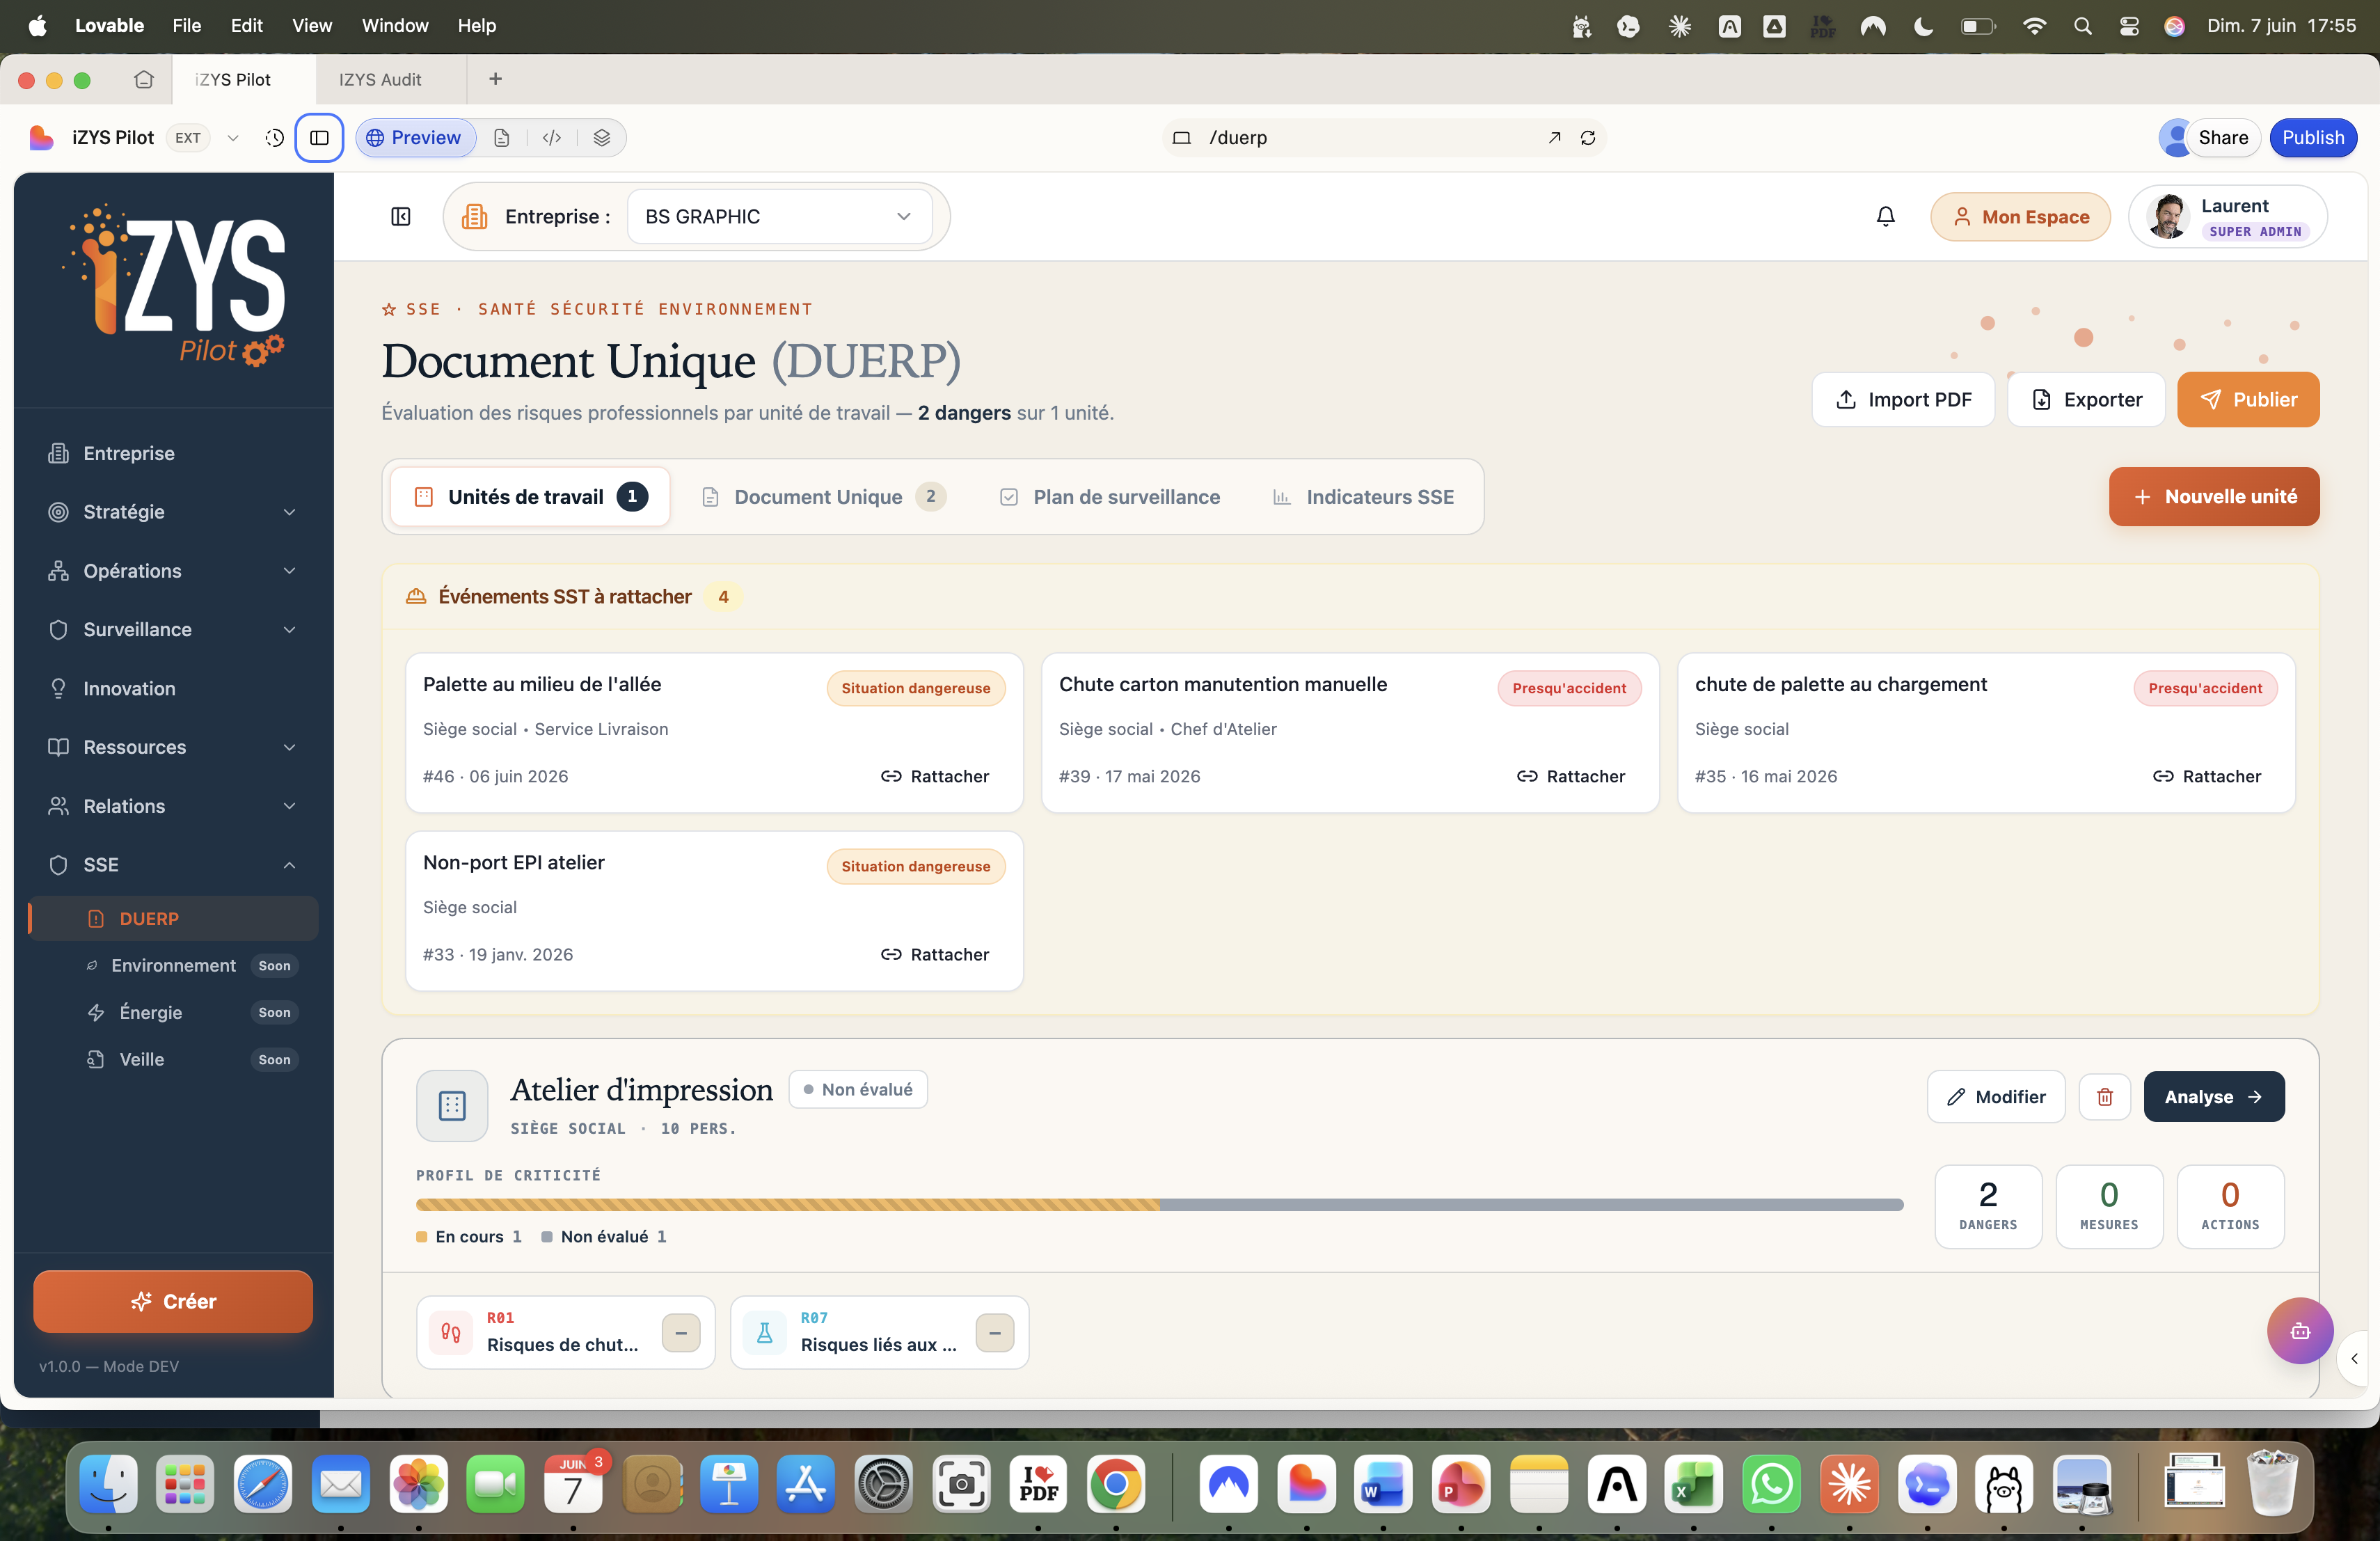This screenshot has height=1541, width=2380.
Task: Open Entreprise in the sidebar
Action: [x=174, y=454]
